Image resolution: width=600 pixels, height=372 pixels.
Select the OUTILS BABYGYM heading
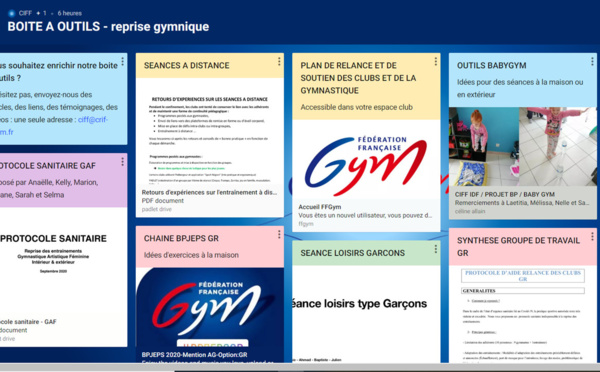point(491,65)
